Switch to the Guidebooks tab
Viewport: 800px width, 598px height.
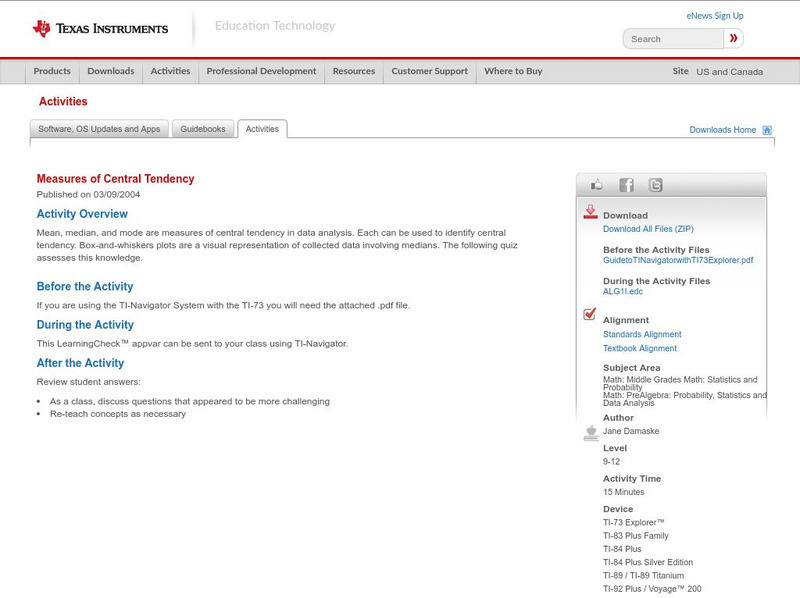click(x=203, y=129)
